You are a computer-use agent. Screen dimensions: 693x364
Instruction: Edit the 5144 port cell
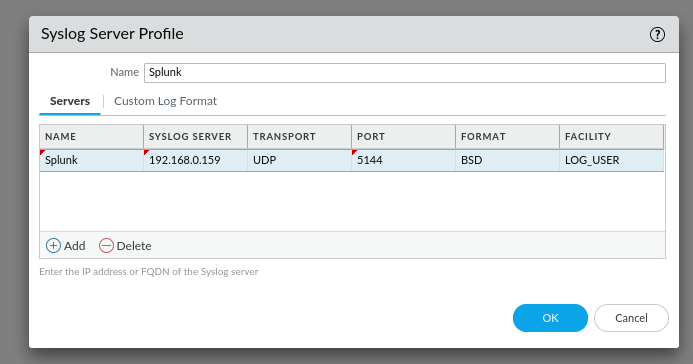coord(404,160)
